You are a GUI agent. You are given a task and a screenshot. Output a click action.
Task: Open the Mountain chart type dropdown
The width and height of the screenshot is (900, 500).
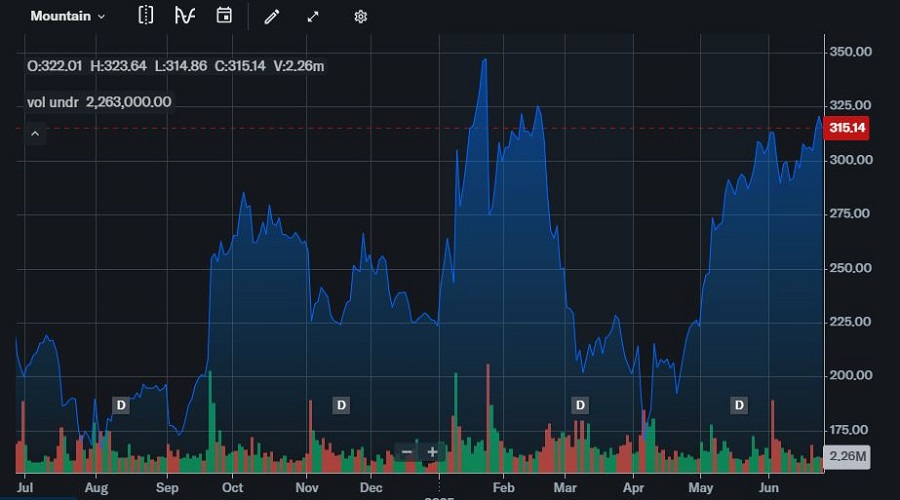click(x=68, y=16)
